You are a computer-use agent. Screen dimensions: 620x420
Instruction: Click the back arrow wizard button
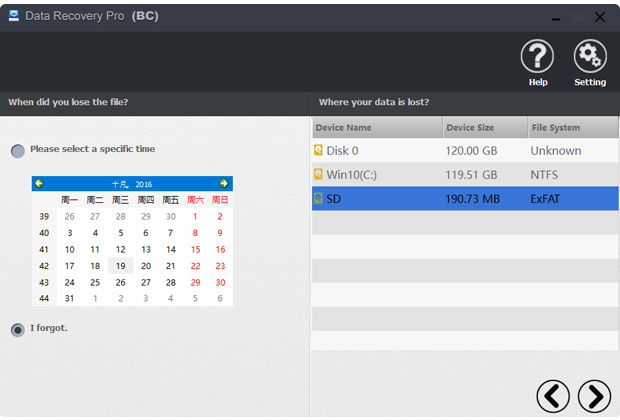click(x=553, y=396)
